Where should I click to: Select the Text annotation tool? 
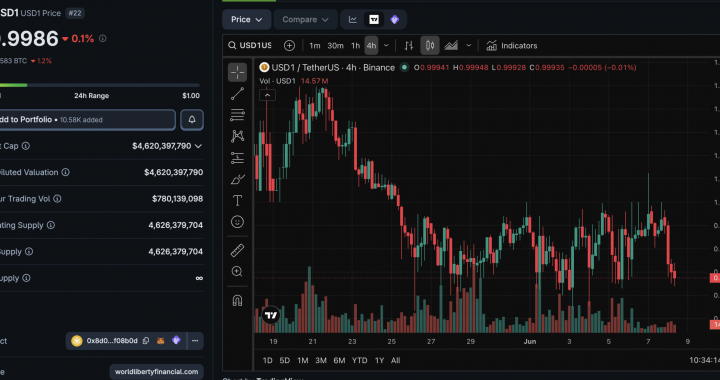tap(237, 201)
